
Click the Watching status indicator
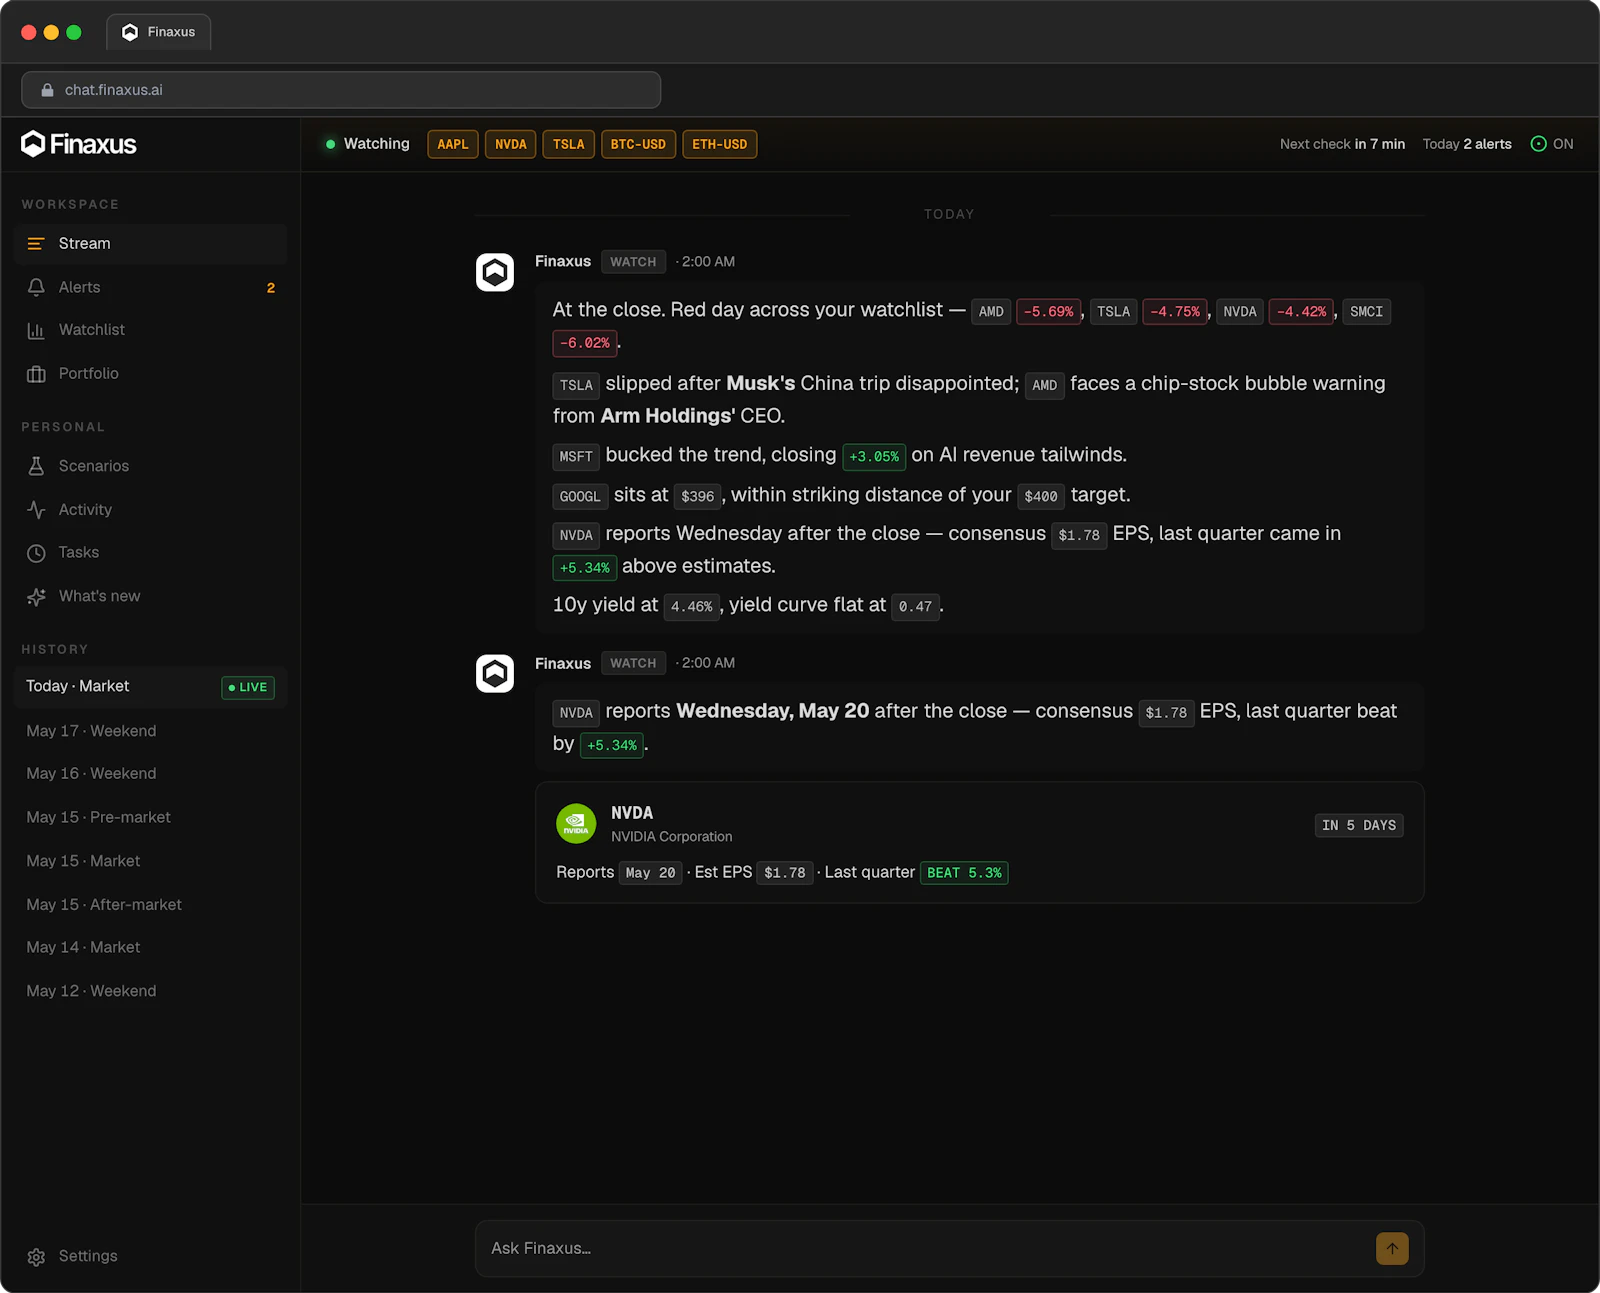pyautogui.click(x=367, y=144)
